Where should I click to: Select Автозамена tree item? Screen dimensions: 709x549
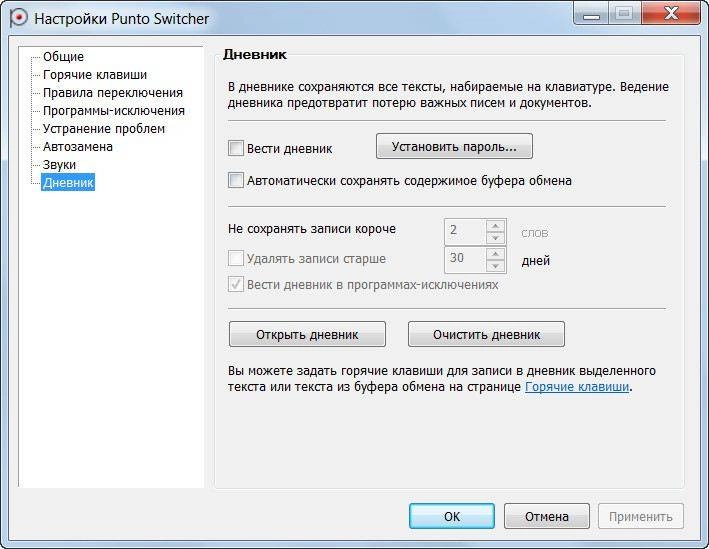pos(78,147)
